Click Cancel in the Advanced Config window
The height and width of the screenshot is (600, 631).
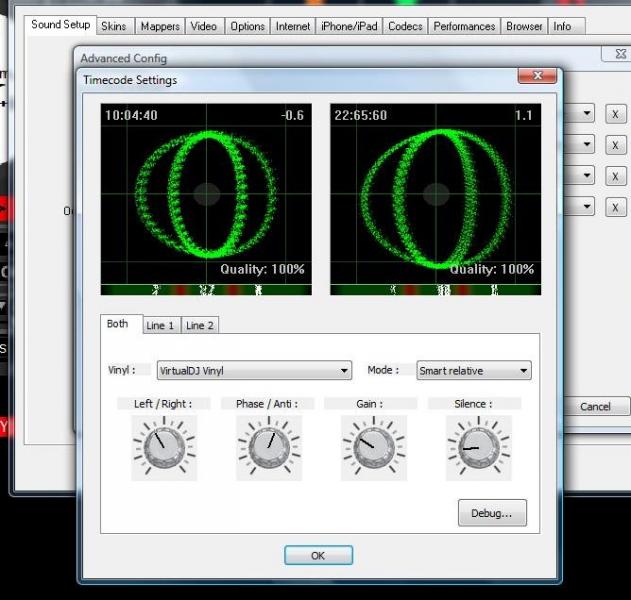point(596,406)
